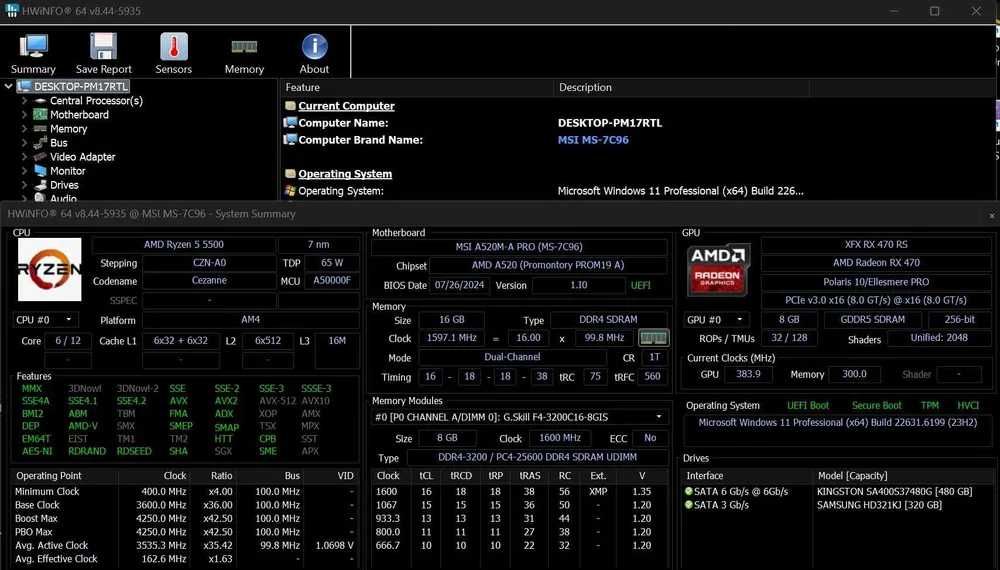Click the Monitor tree icon

41,171
